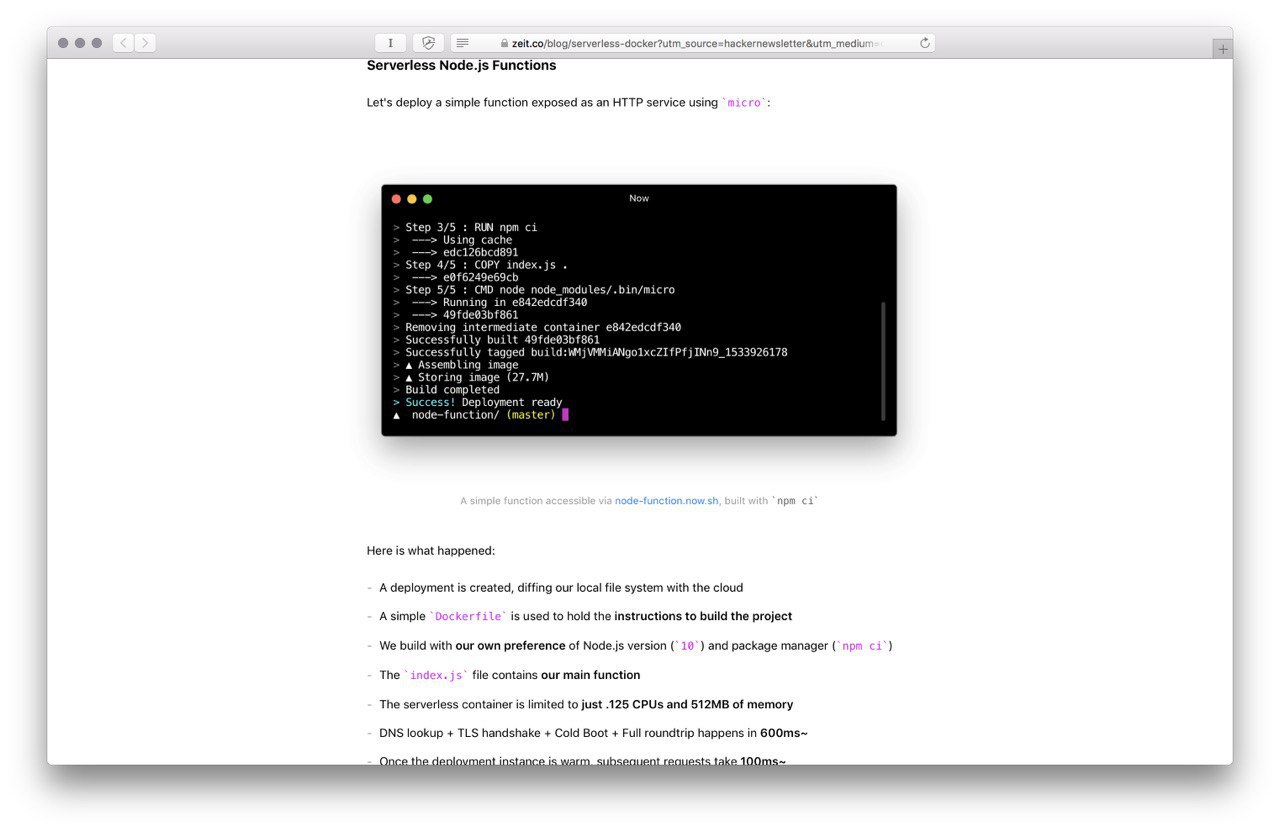
Task: Click the terminal title 'Now'
Action: click(639, 198)
